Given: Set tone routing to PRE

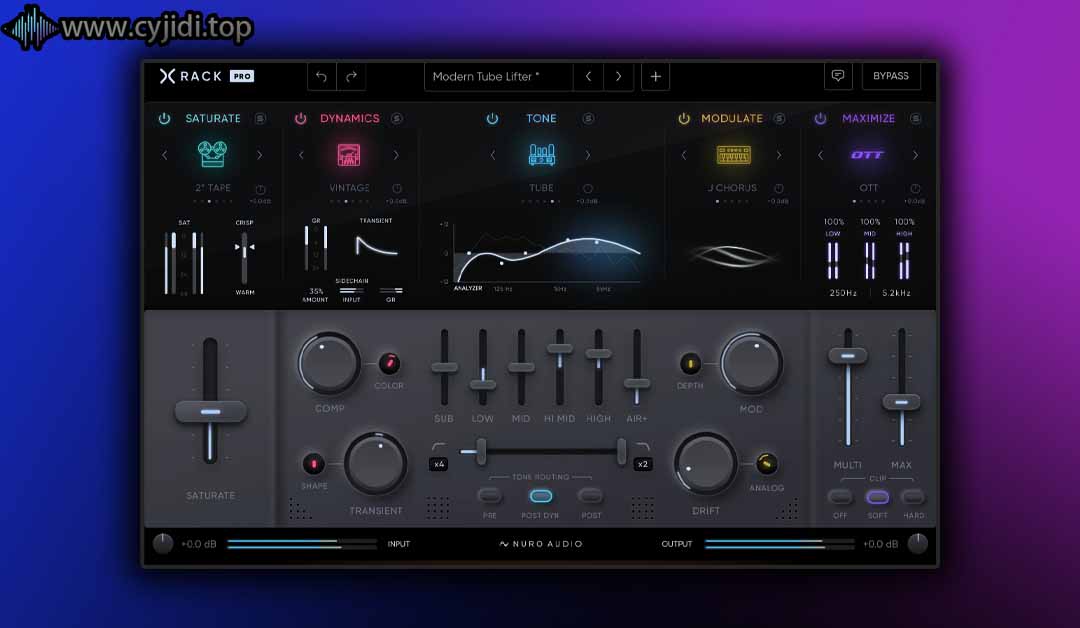Looking at the screenshot, I should (x=490, y=495).
